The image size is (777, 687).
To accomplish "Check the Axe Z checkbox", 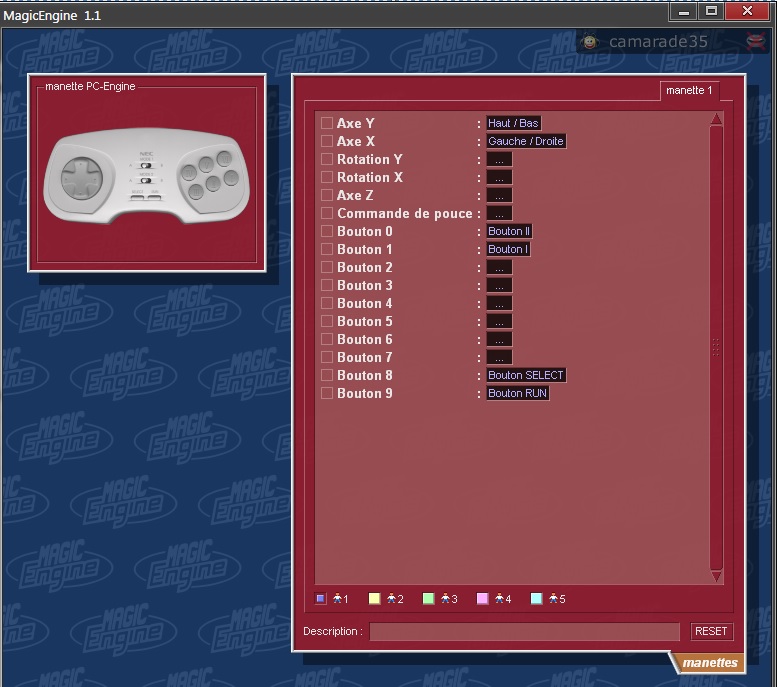I will coord(327,195).
